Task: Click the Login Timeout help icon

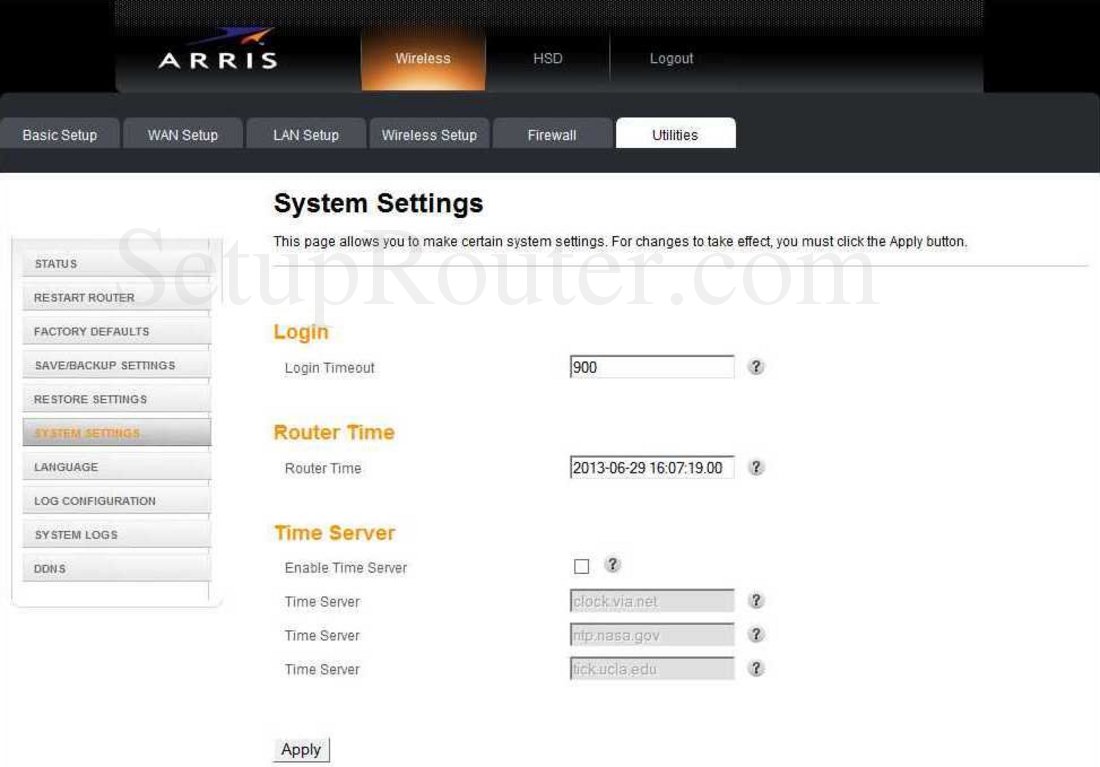Action: pyautogui.click(x=757, y=367)
